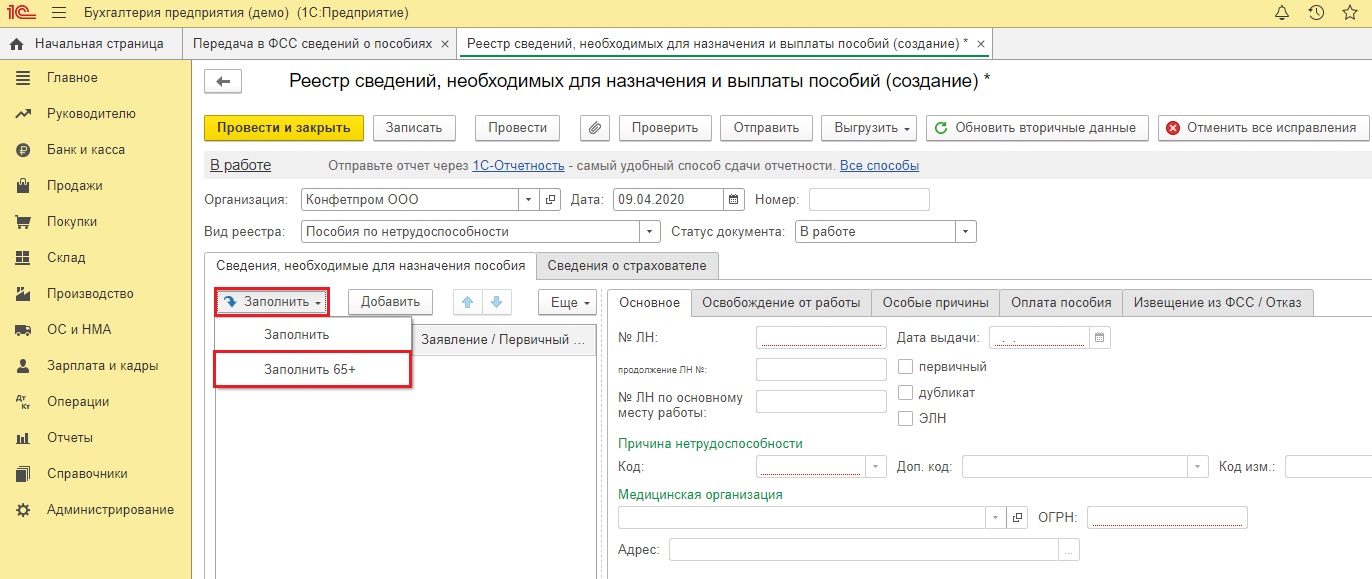The width and height of the screenshot is (1372, 579).
Task: Open Продажи section in sidebar
Action: 75,186
